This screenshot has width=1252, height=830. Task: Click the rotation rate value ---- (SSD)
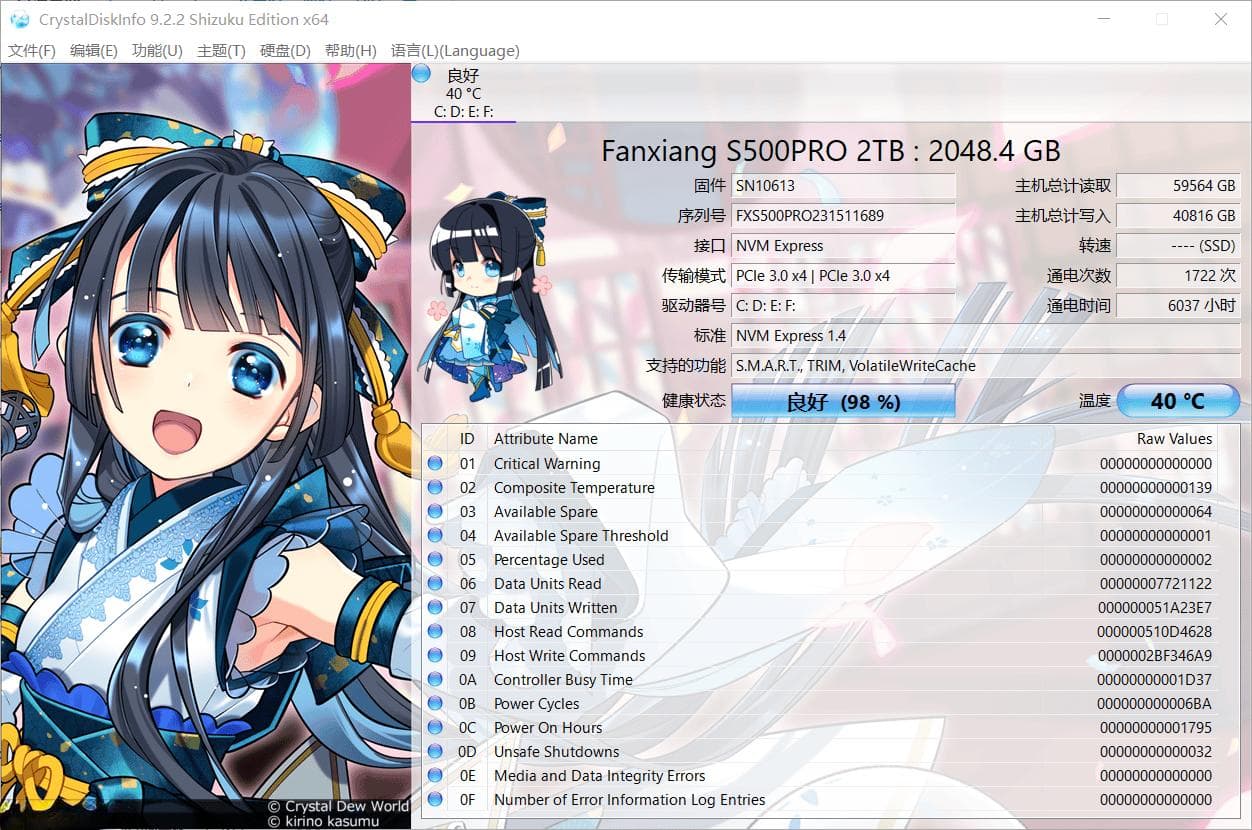pyautogui.click(x=1178, y=246)
